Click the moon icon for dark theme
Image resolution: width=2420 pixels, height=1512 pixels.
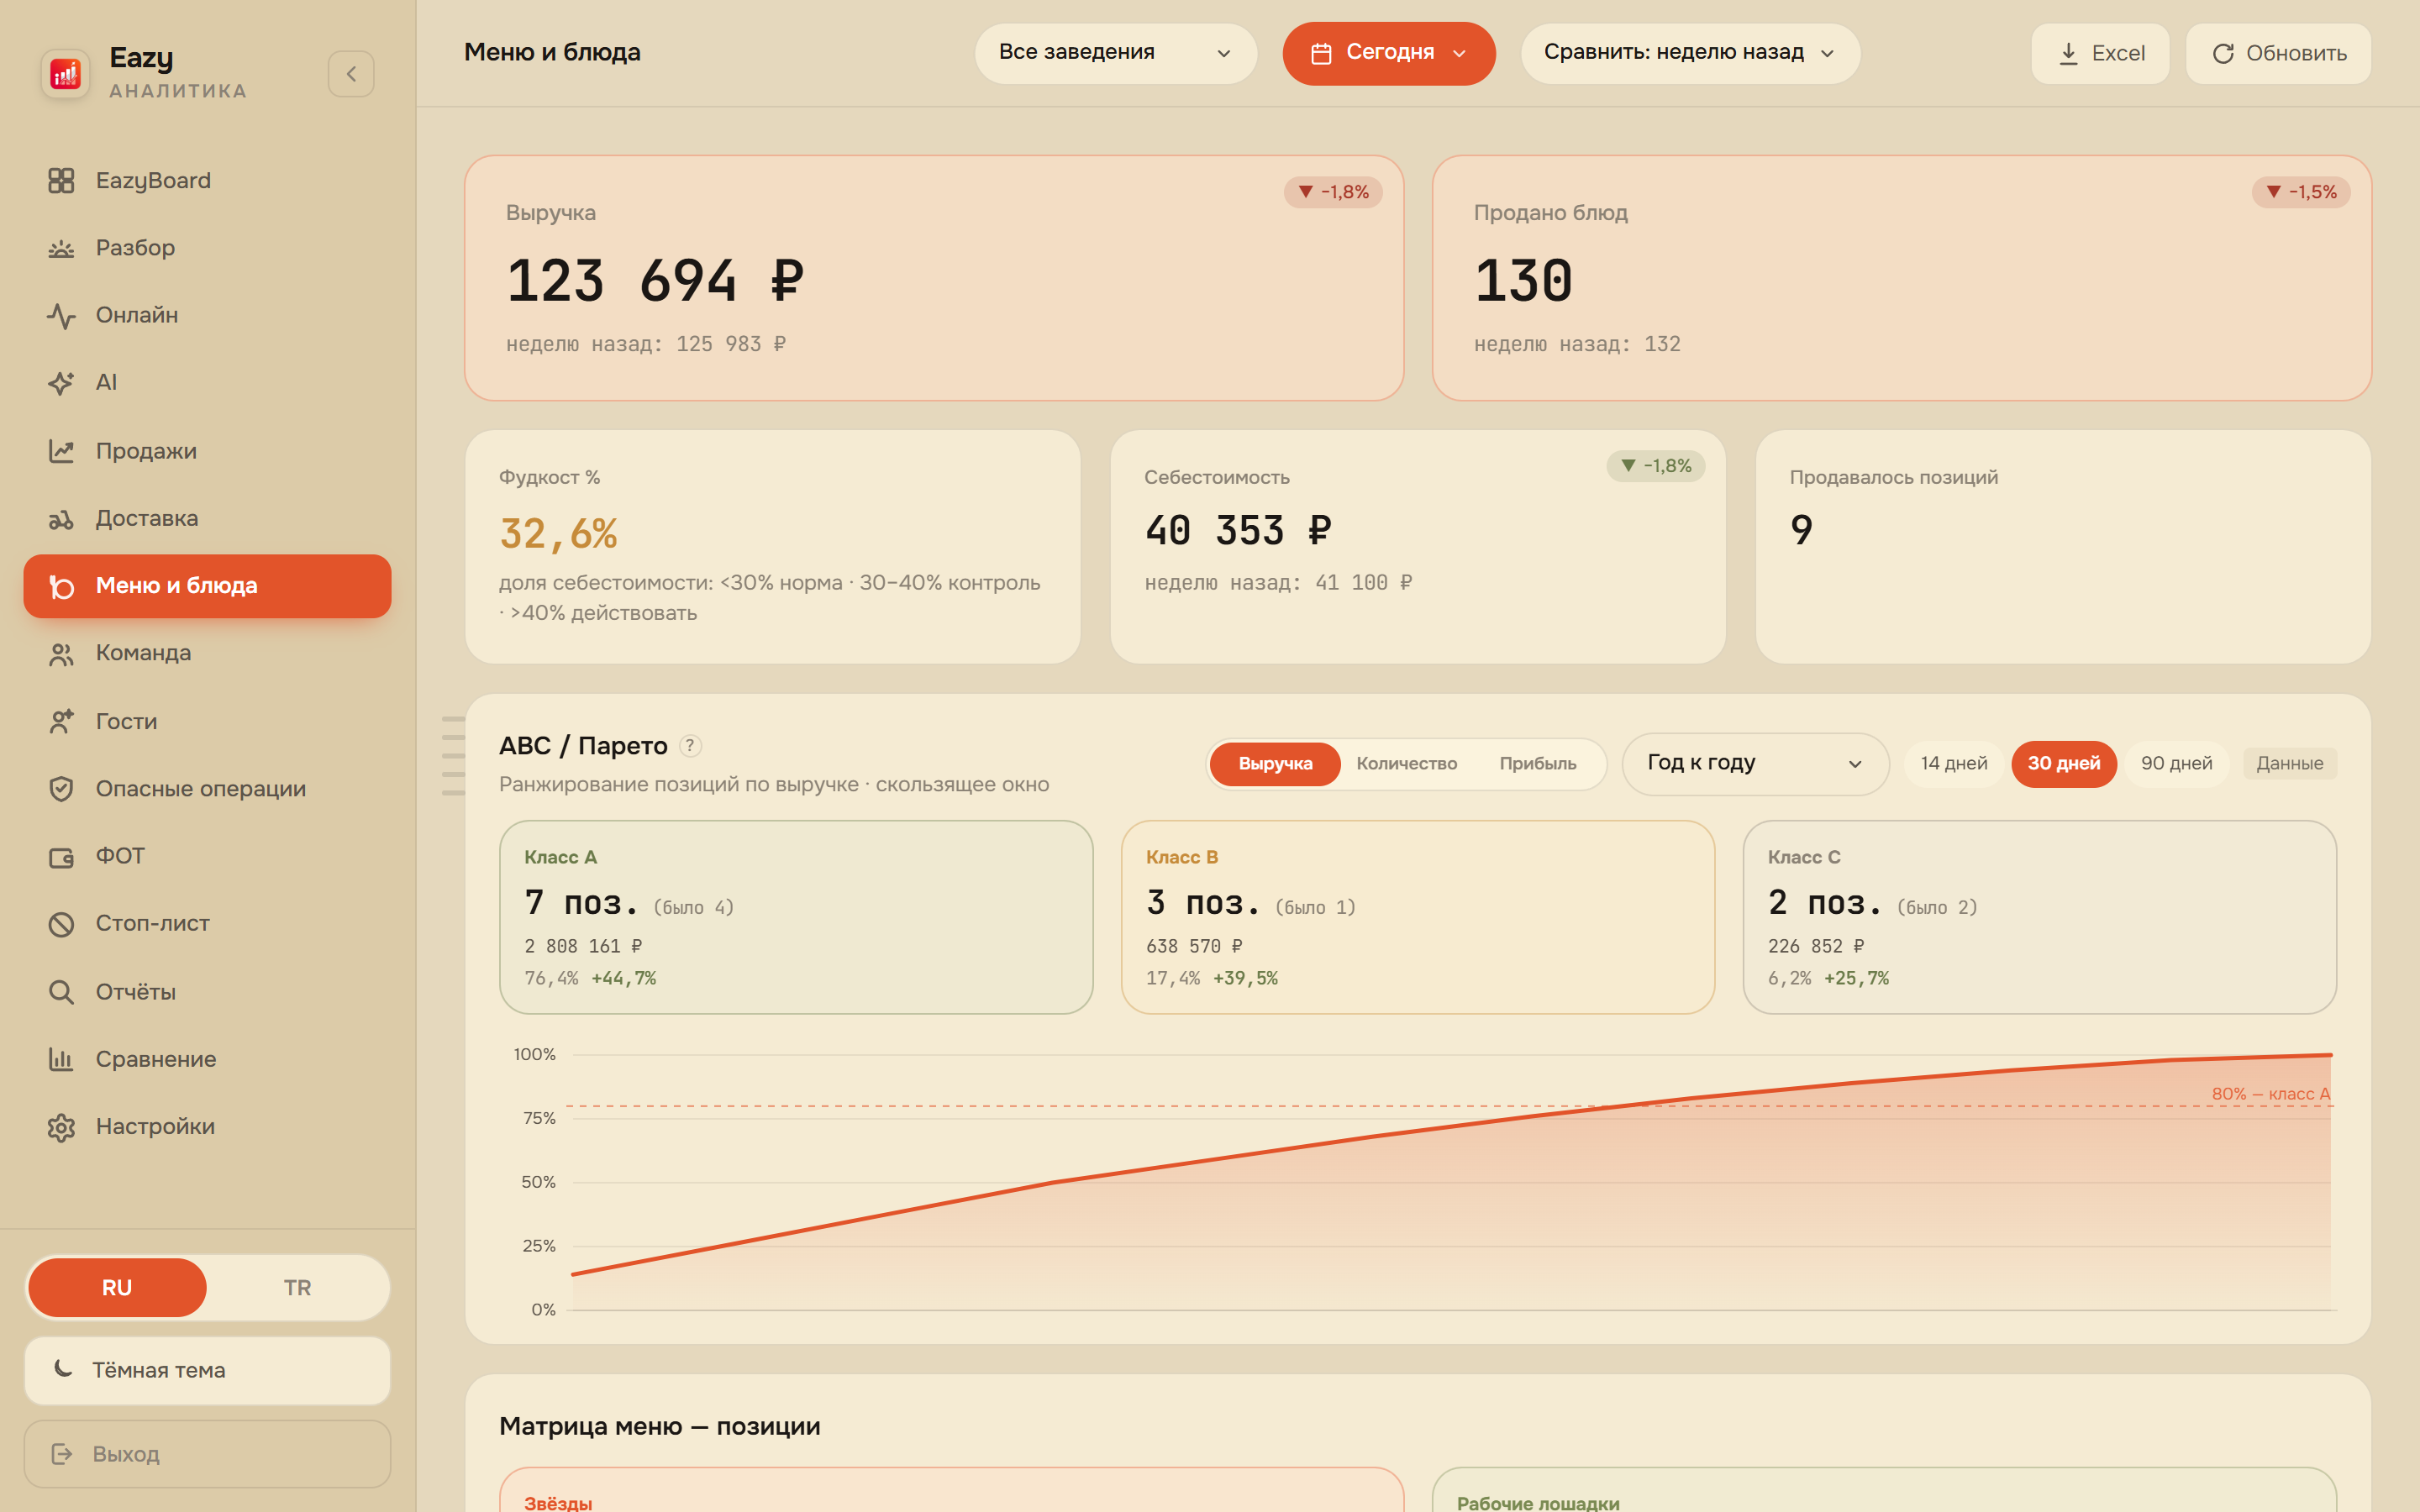pyautogui.click(x=63, y=1369)
